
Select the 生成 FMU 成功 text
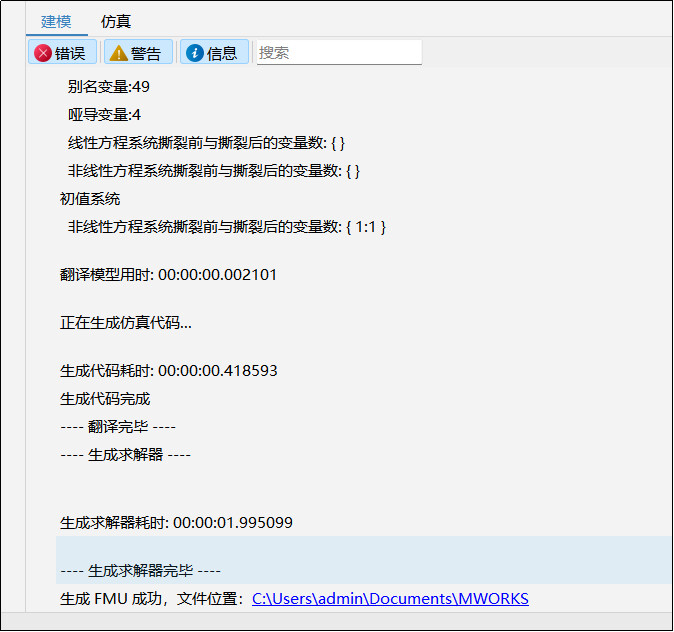coord(110,598)
